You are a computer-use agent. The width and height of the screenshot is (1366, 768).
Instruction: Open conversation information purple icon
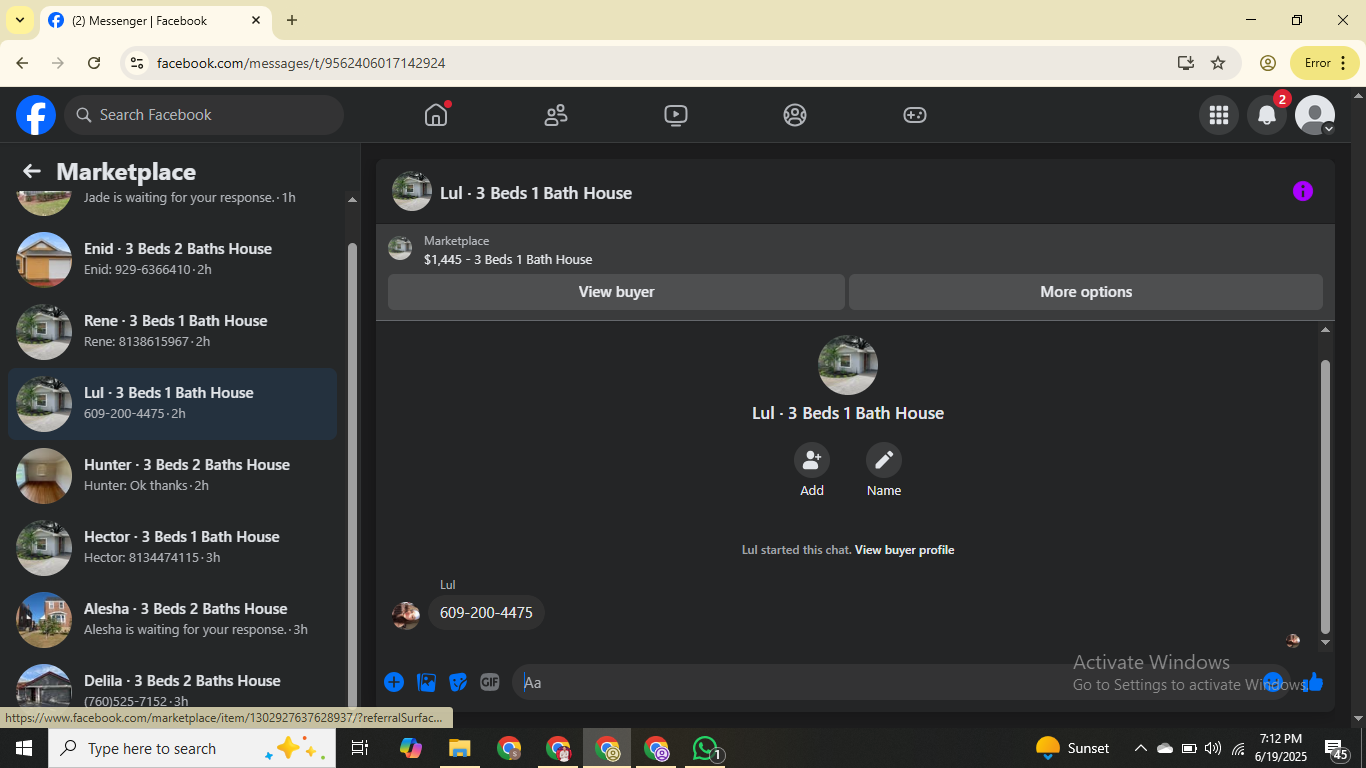coord(1303,191)
